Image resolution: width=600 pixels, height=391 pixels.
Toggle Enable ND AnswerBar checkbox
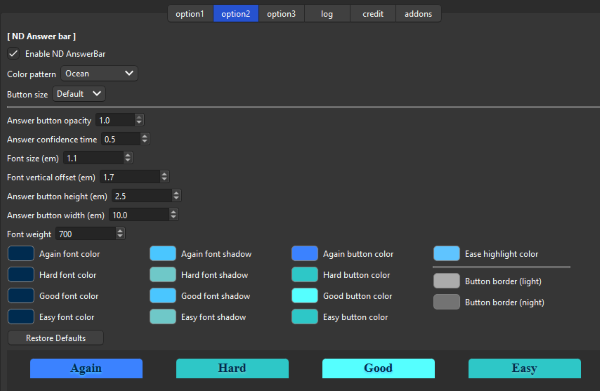click(x=13, y=54)
